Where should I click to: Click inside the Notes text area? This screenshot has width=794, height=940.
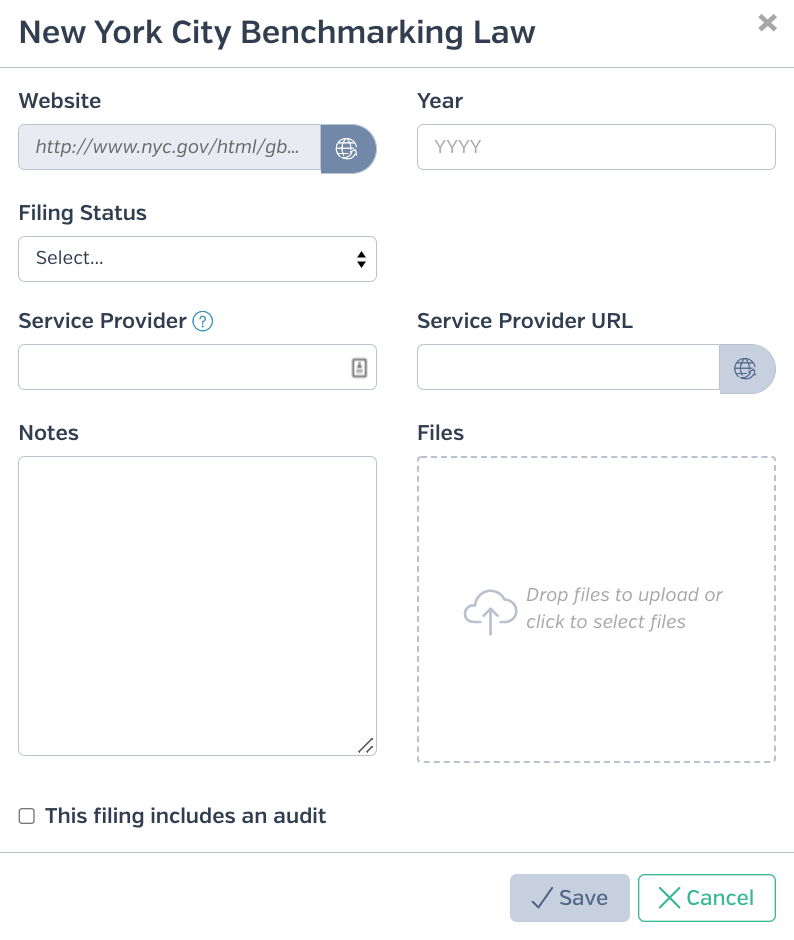[197, 605]
